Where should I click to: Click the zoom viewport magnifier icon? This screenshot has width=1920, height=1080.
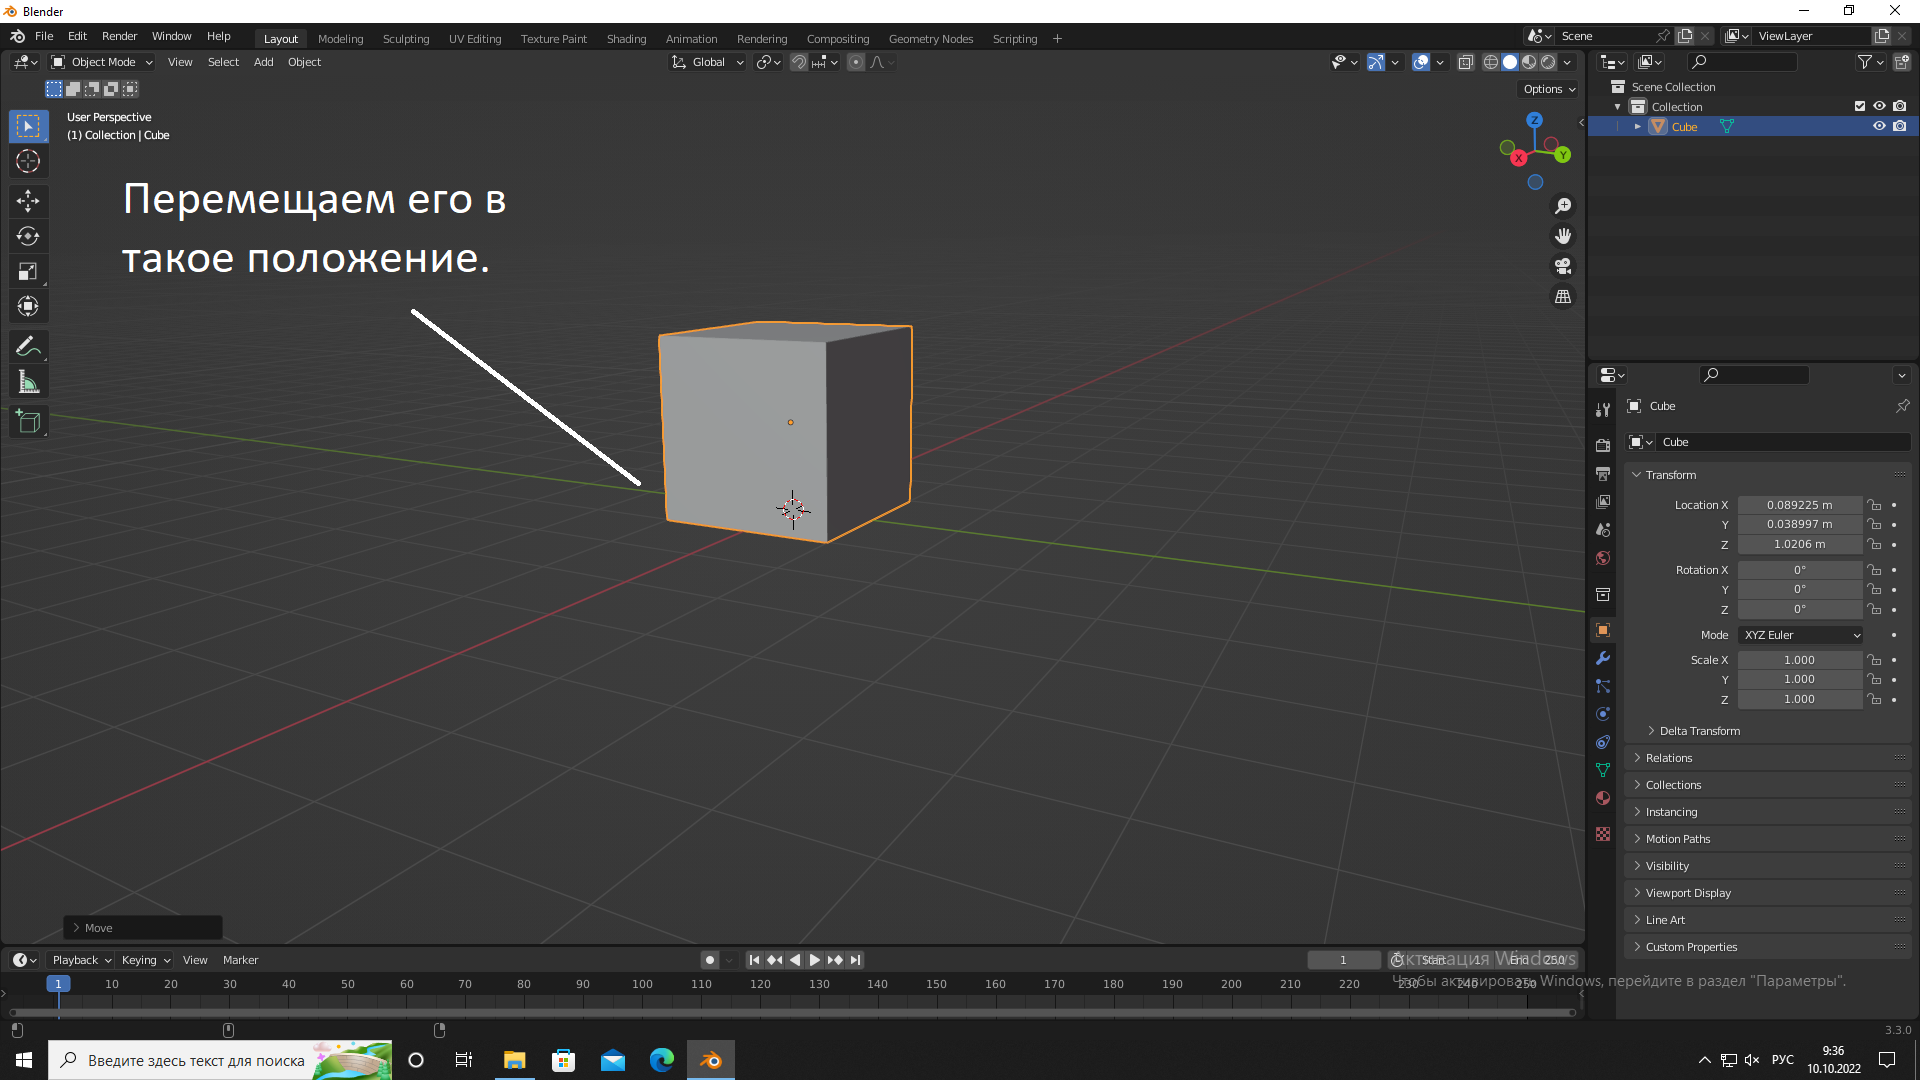pos(1563,206)
